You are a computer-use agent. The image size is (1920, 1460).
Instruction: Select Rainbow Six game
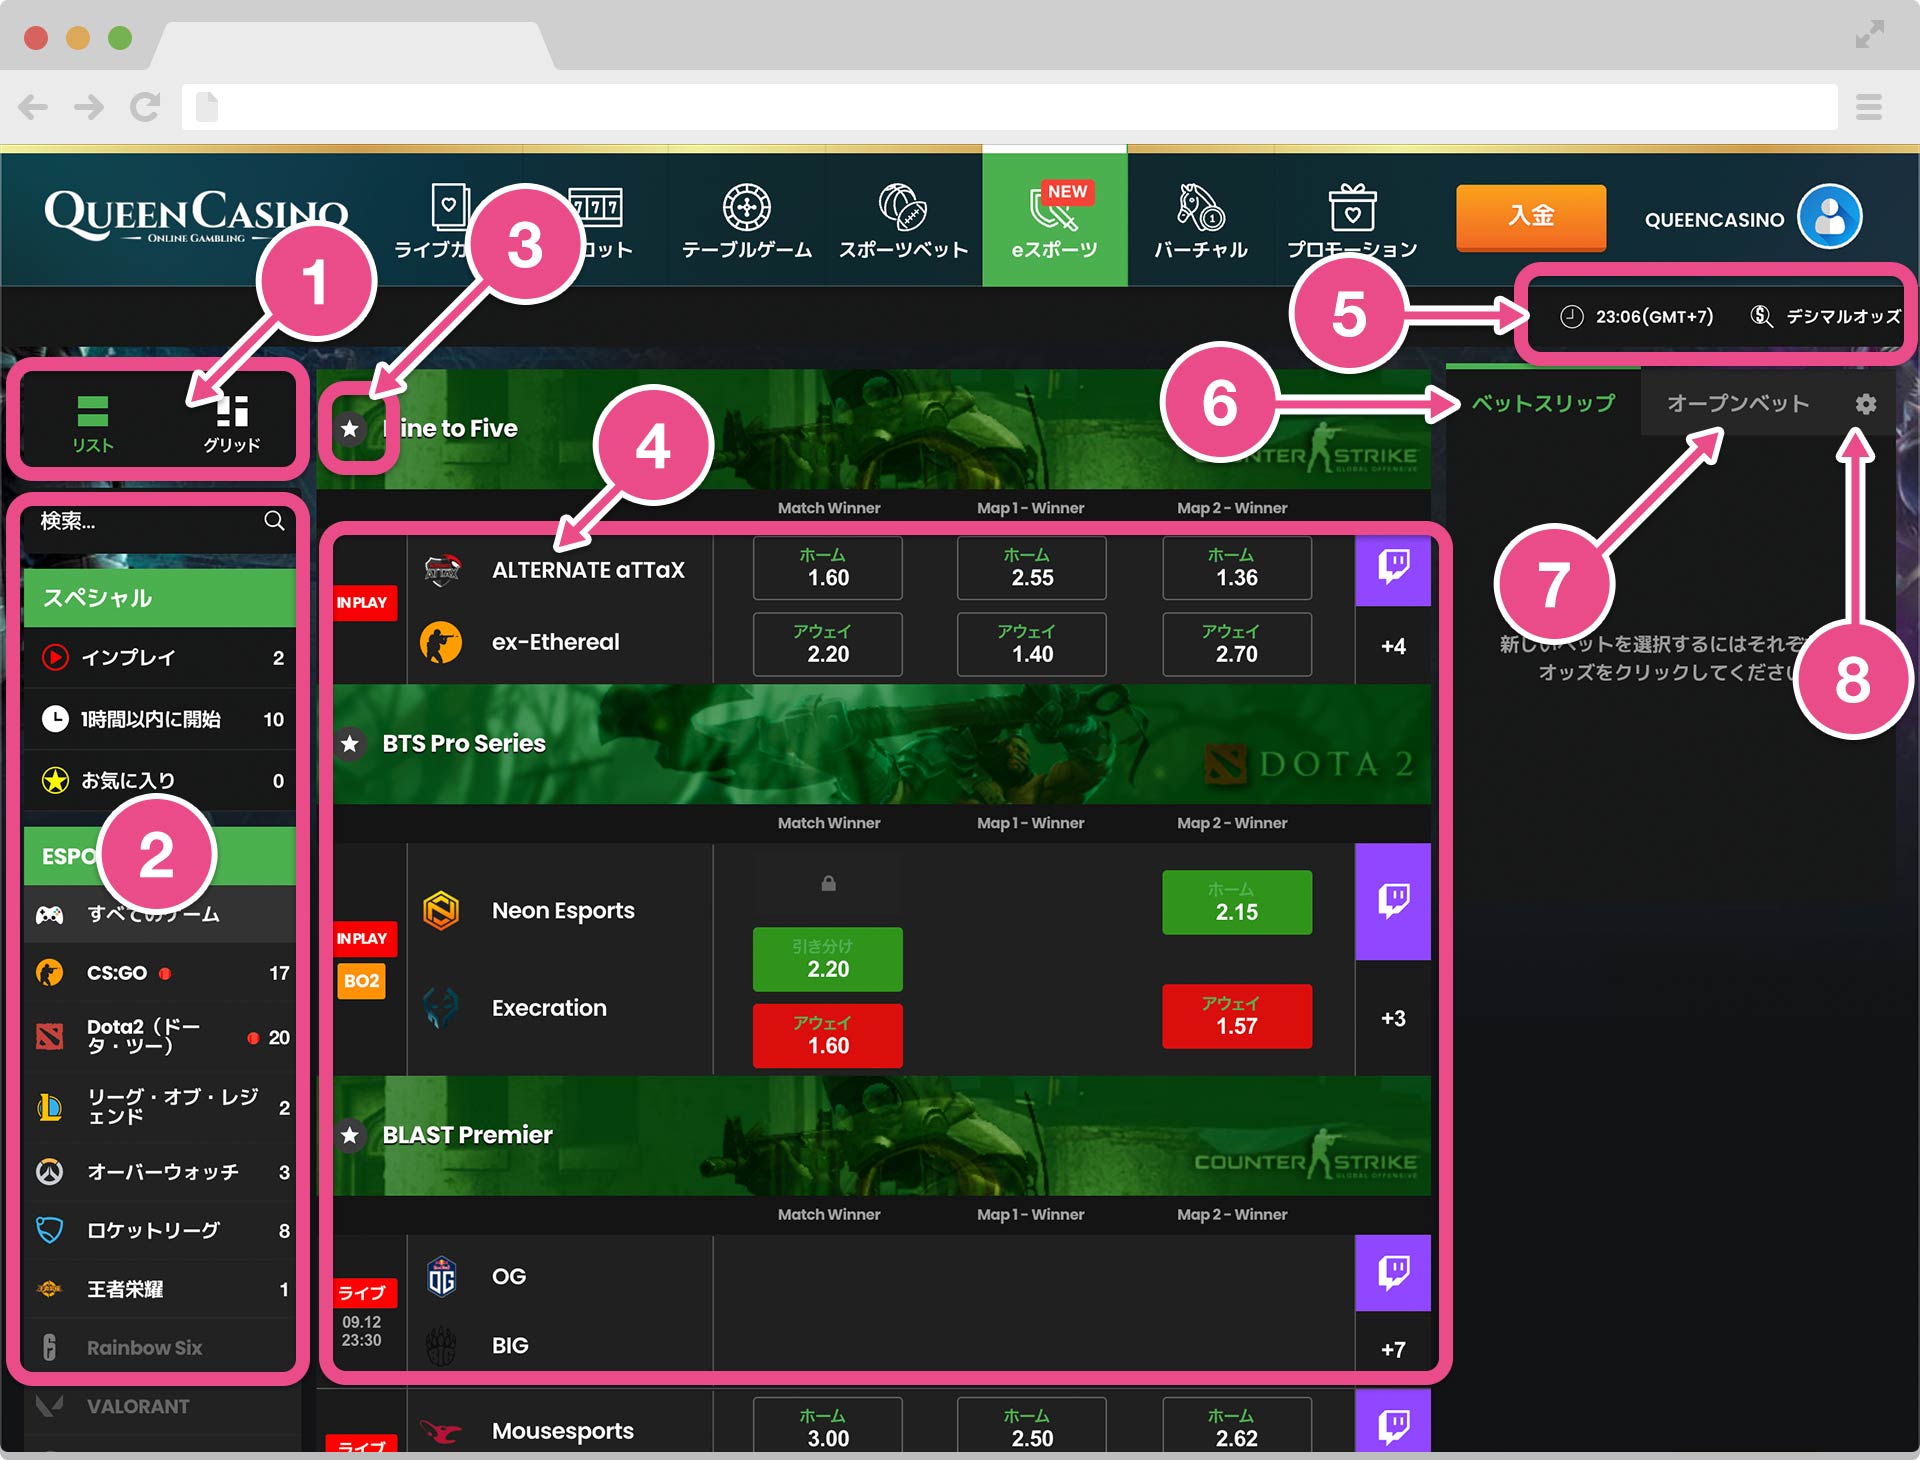[159, 1347]
